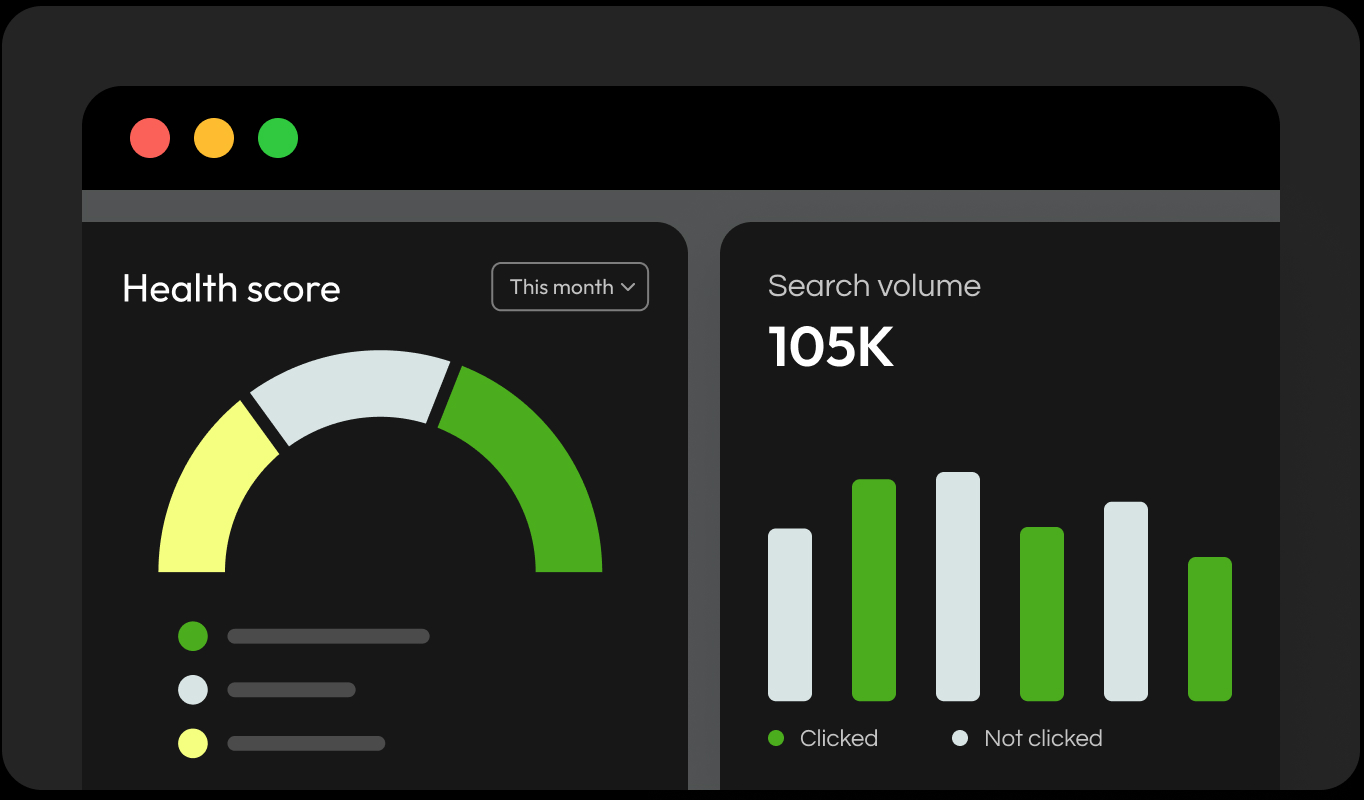Click the yellow legend dot below the gauge

click(x=193, y=744)
